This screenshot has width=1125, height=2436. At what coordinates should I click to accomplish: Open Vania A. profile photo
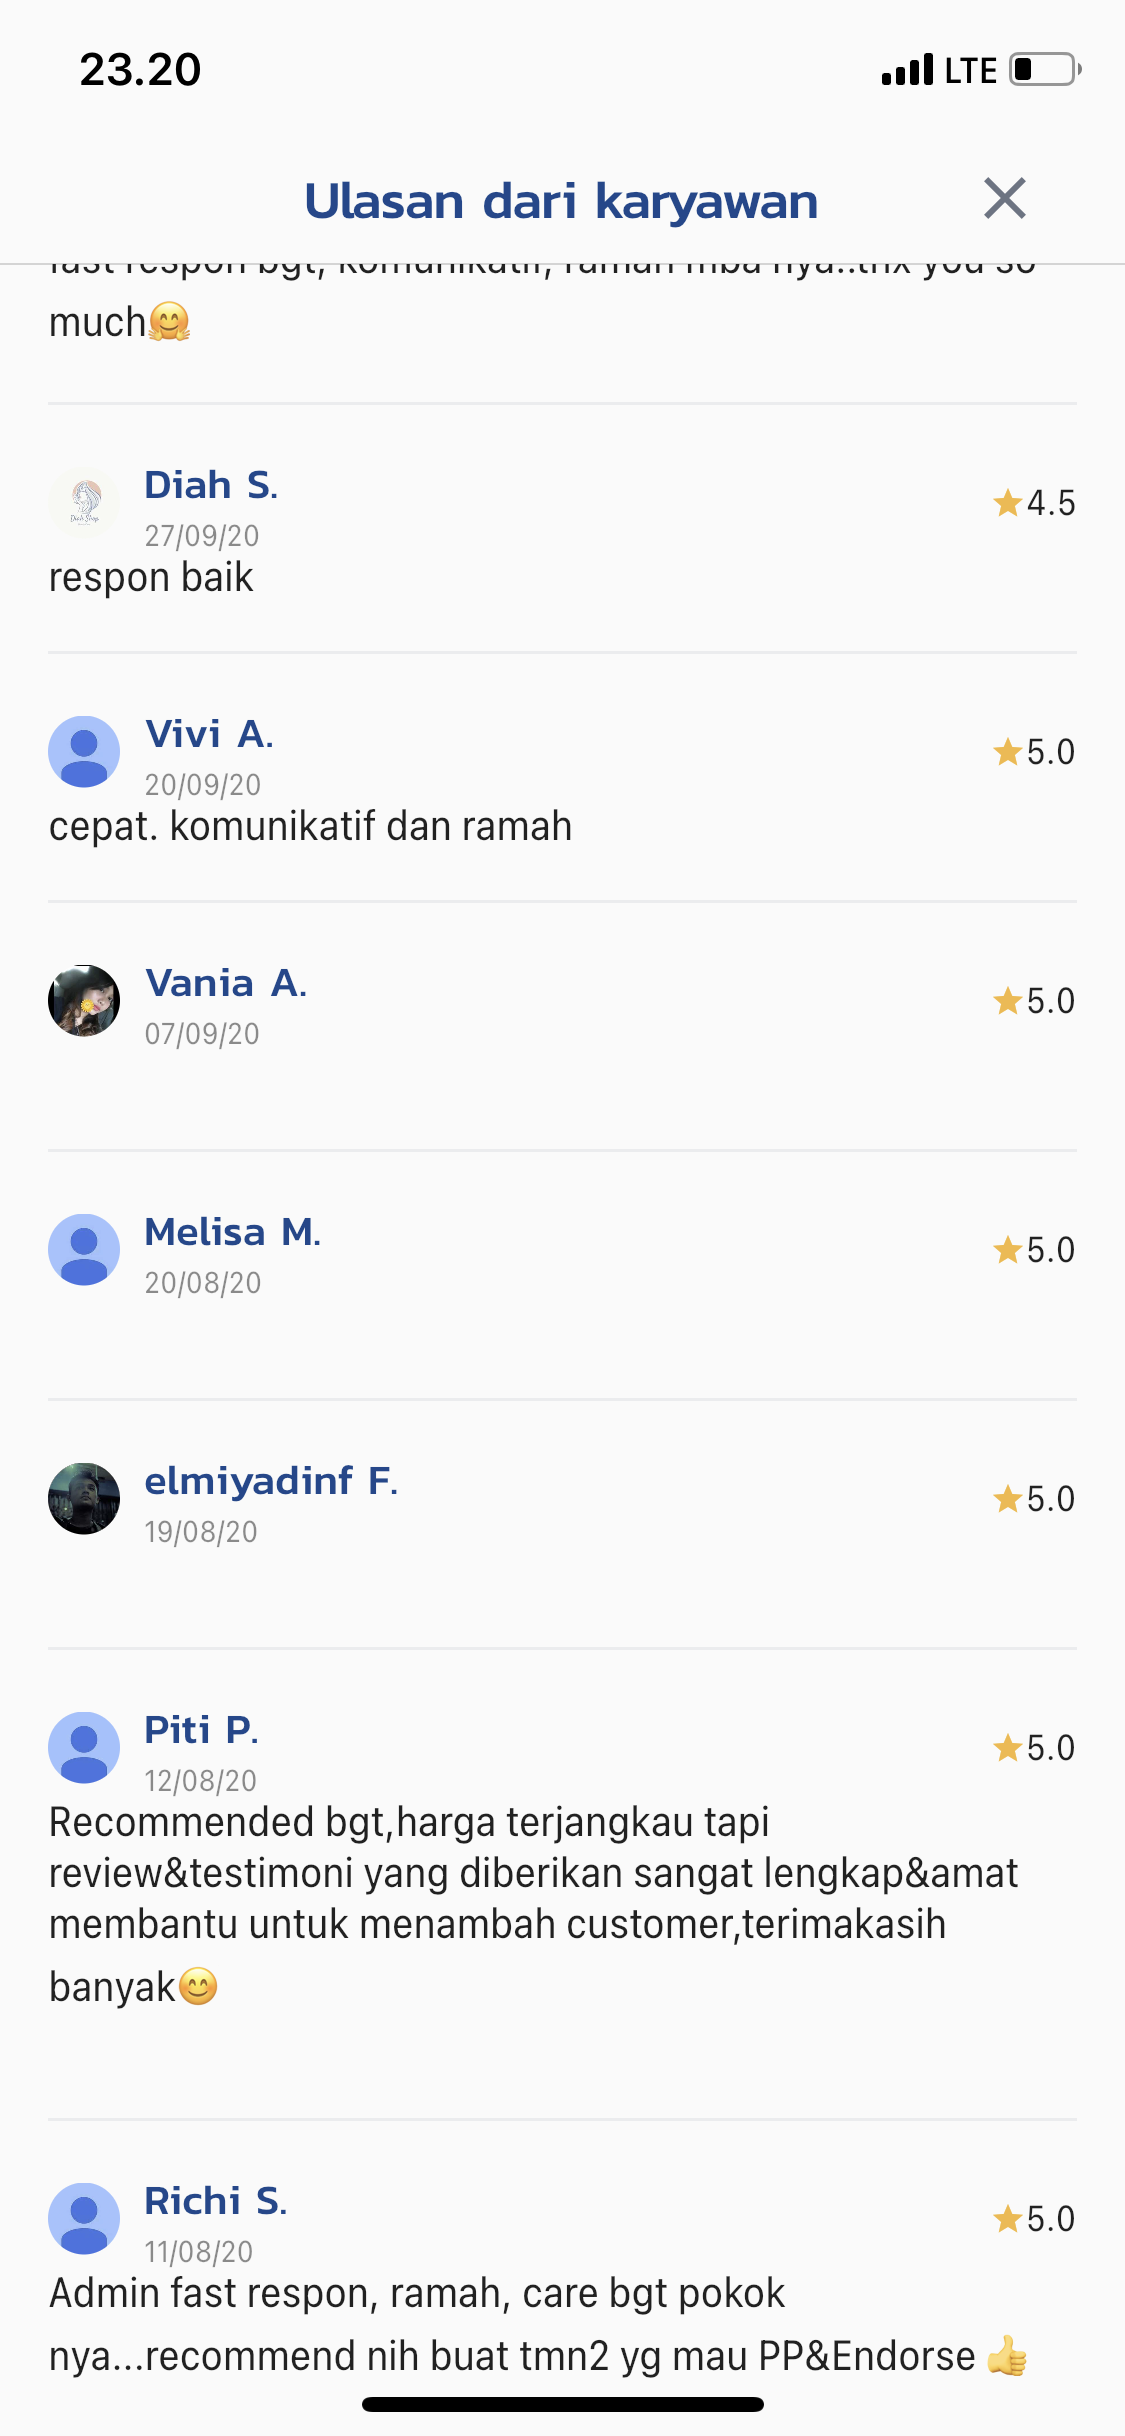[84, 1000]
